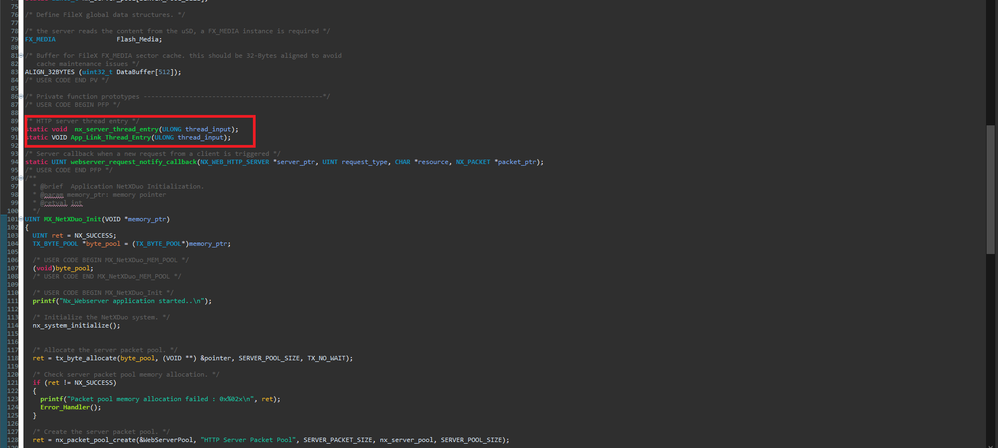
Task: Click the Flash_Media variable name
Action: pos(139,39)
